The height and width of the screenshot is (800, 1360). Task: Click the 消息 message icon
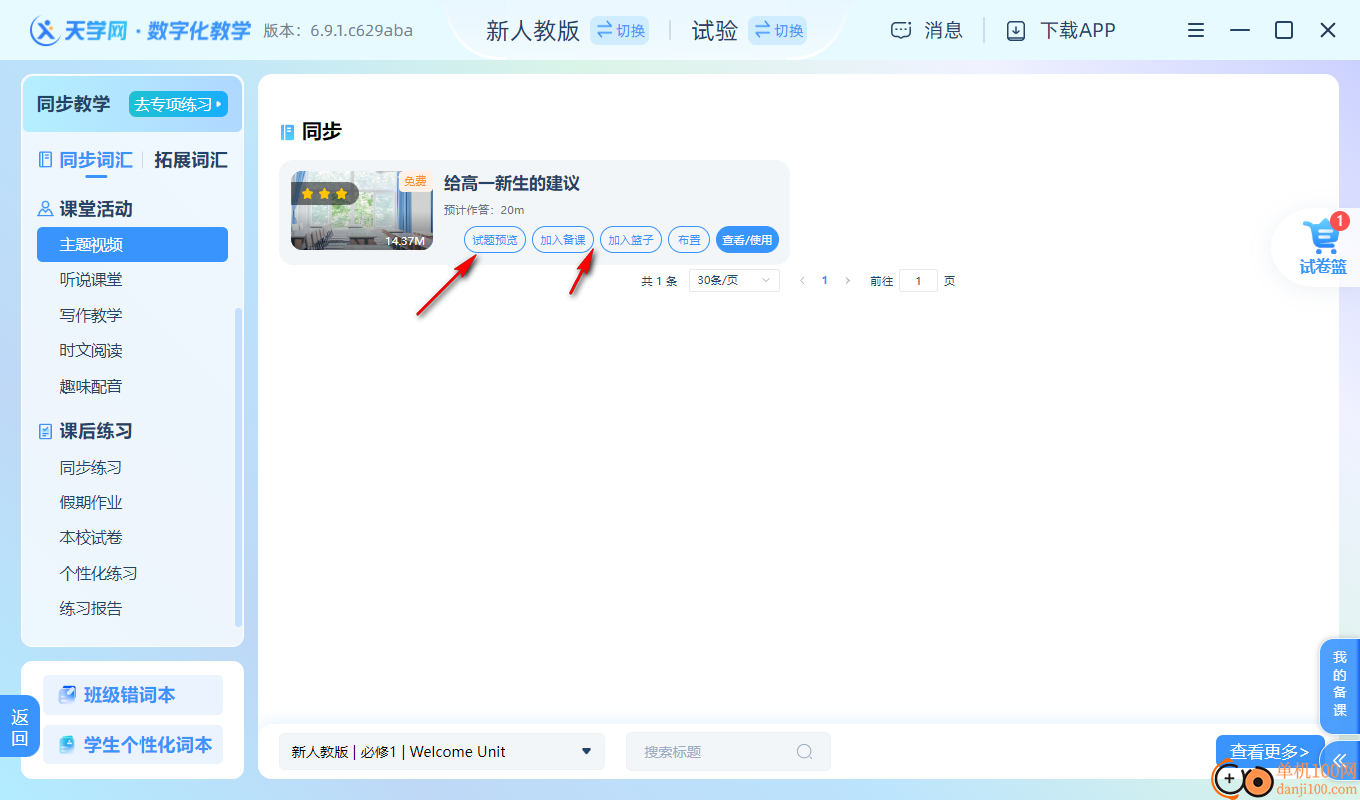[901, 31]
